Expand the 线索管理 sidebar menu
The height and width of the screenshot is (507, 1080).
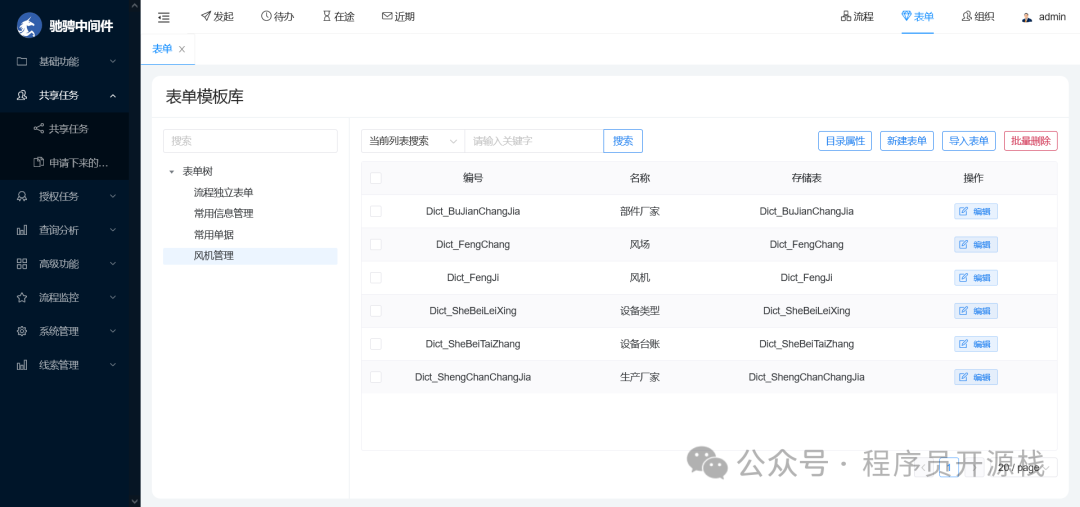[x=65, y=365]
